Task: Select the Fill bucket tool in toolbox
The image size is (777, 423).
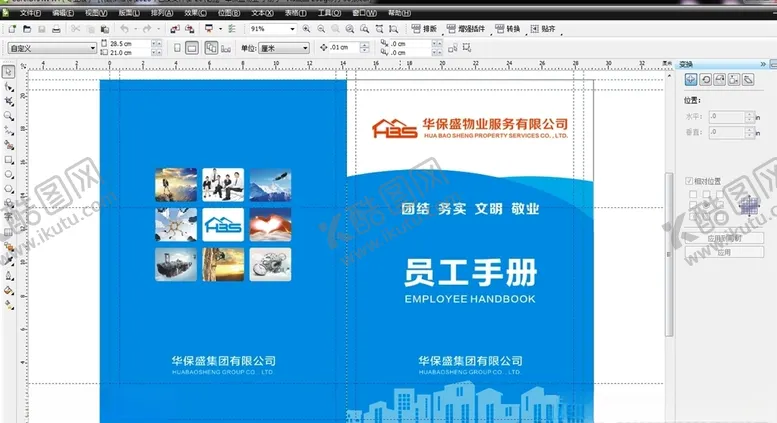Action: [8, 291]
